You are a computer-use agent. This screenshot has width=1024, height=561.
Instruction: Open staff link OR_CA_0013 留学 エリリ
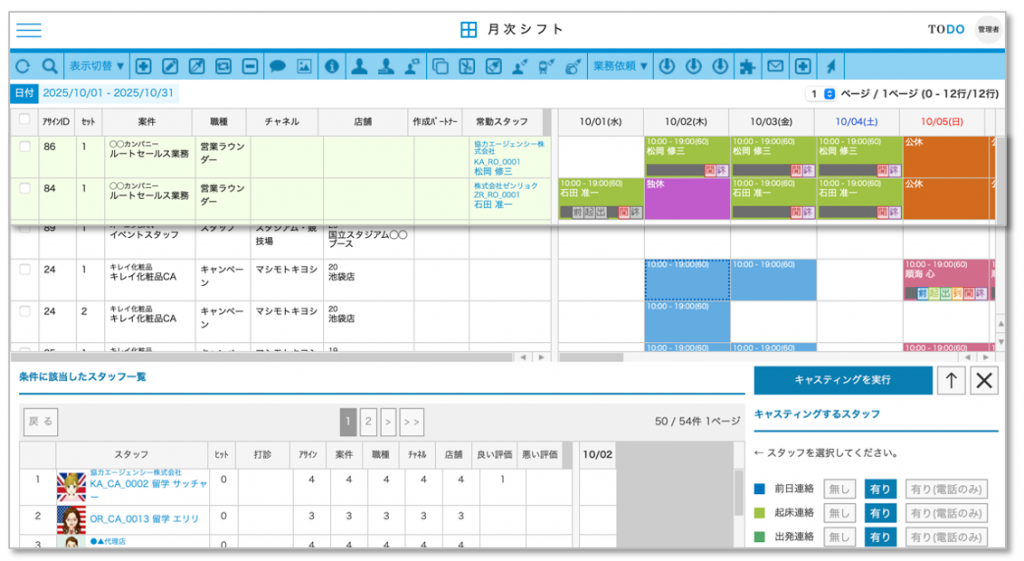point(143,519)
